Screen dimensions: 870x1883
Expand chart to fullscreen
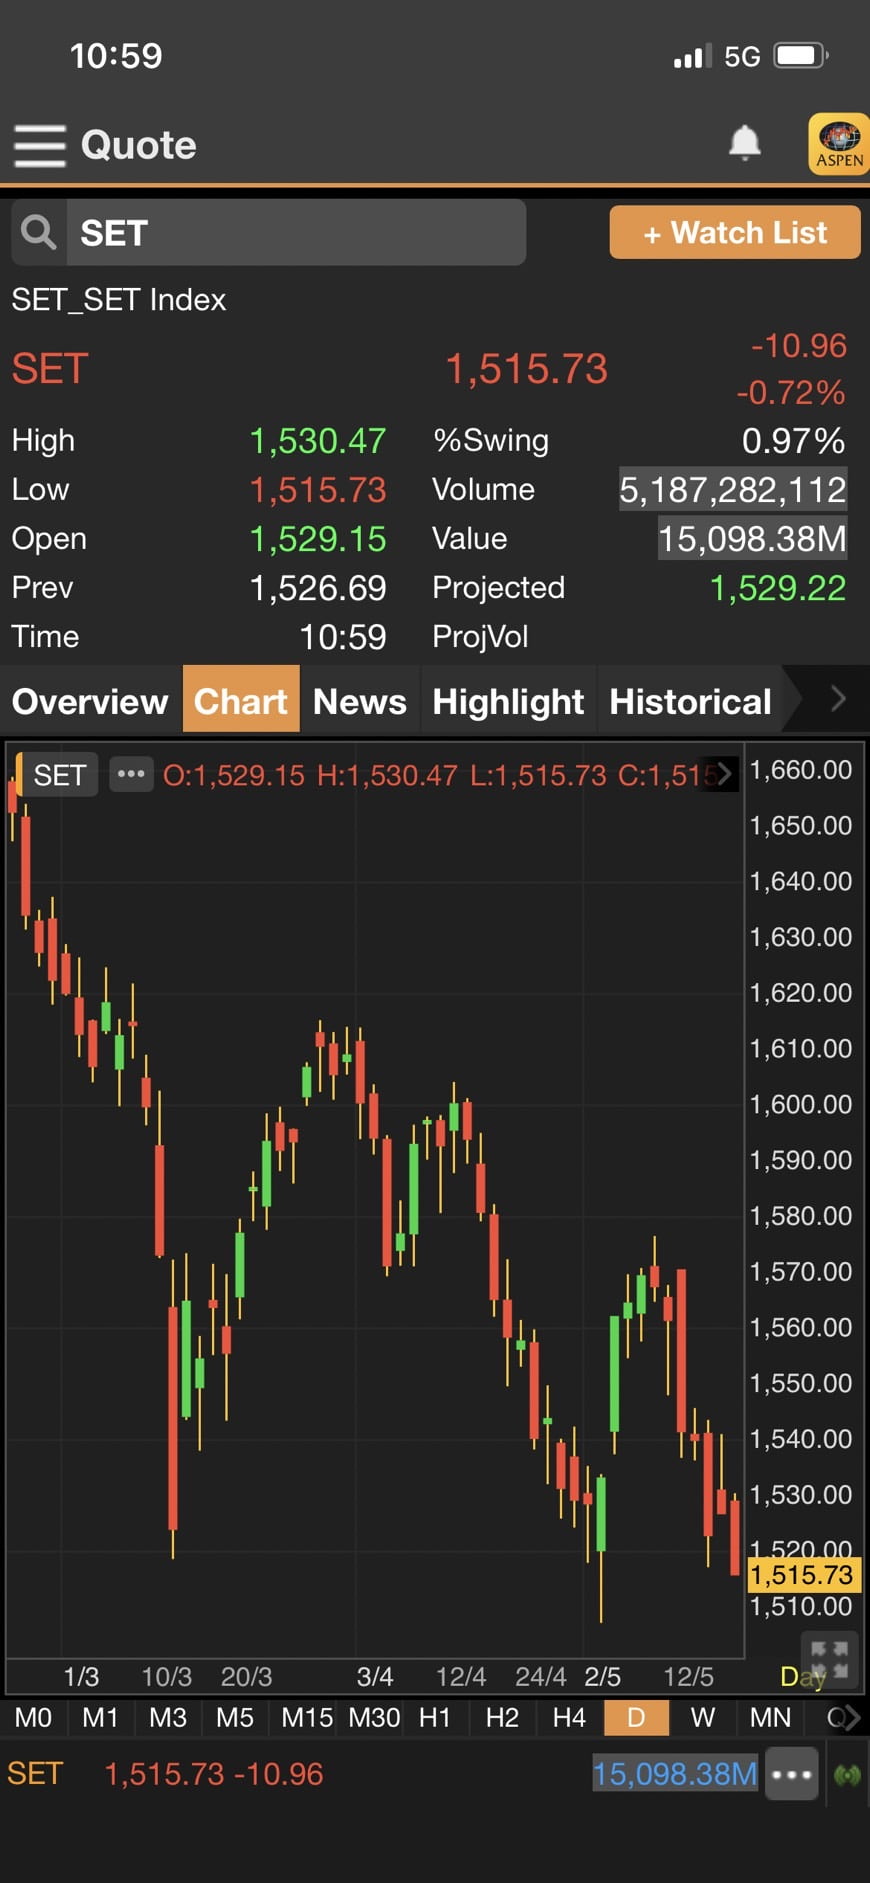(828, 1657)
